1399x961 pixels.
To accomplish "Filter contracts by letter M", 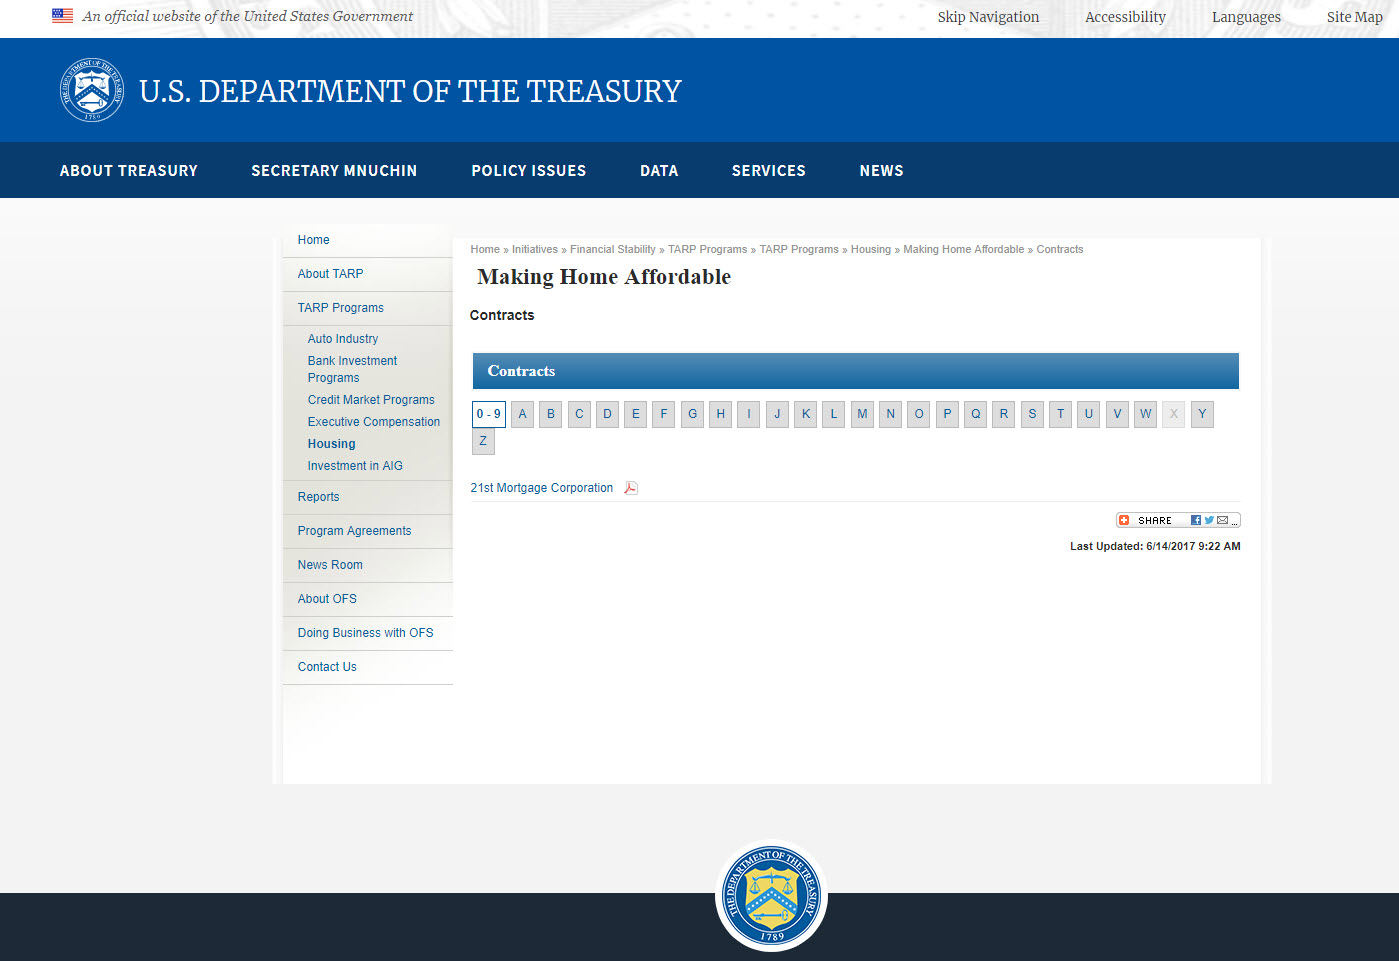I will pyautogui.click(x=862, y=414).
